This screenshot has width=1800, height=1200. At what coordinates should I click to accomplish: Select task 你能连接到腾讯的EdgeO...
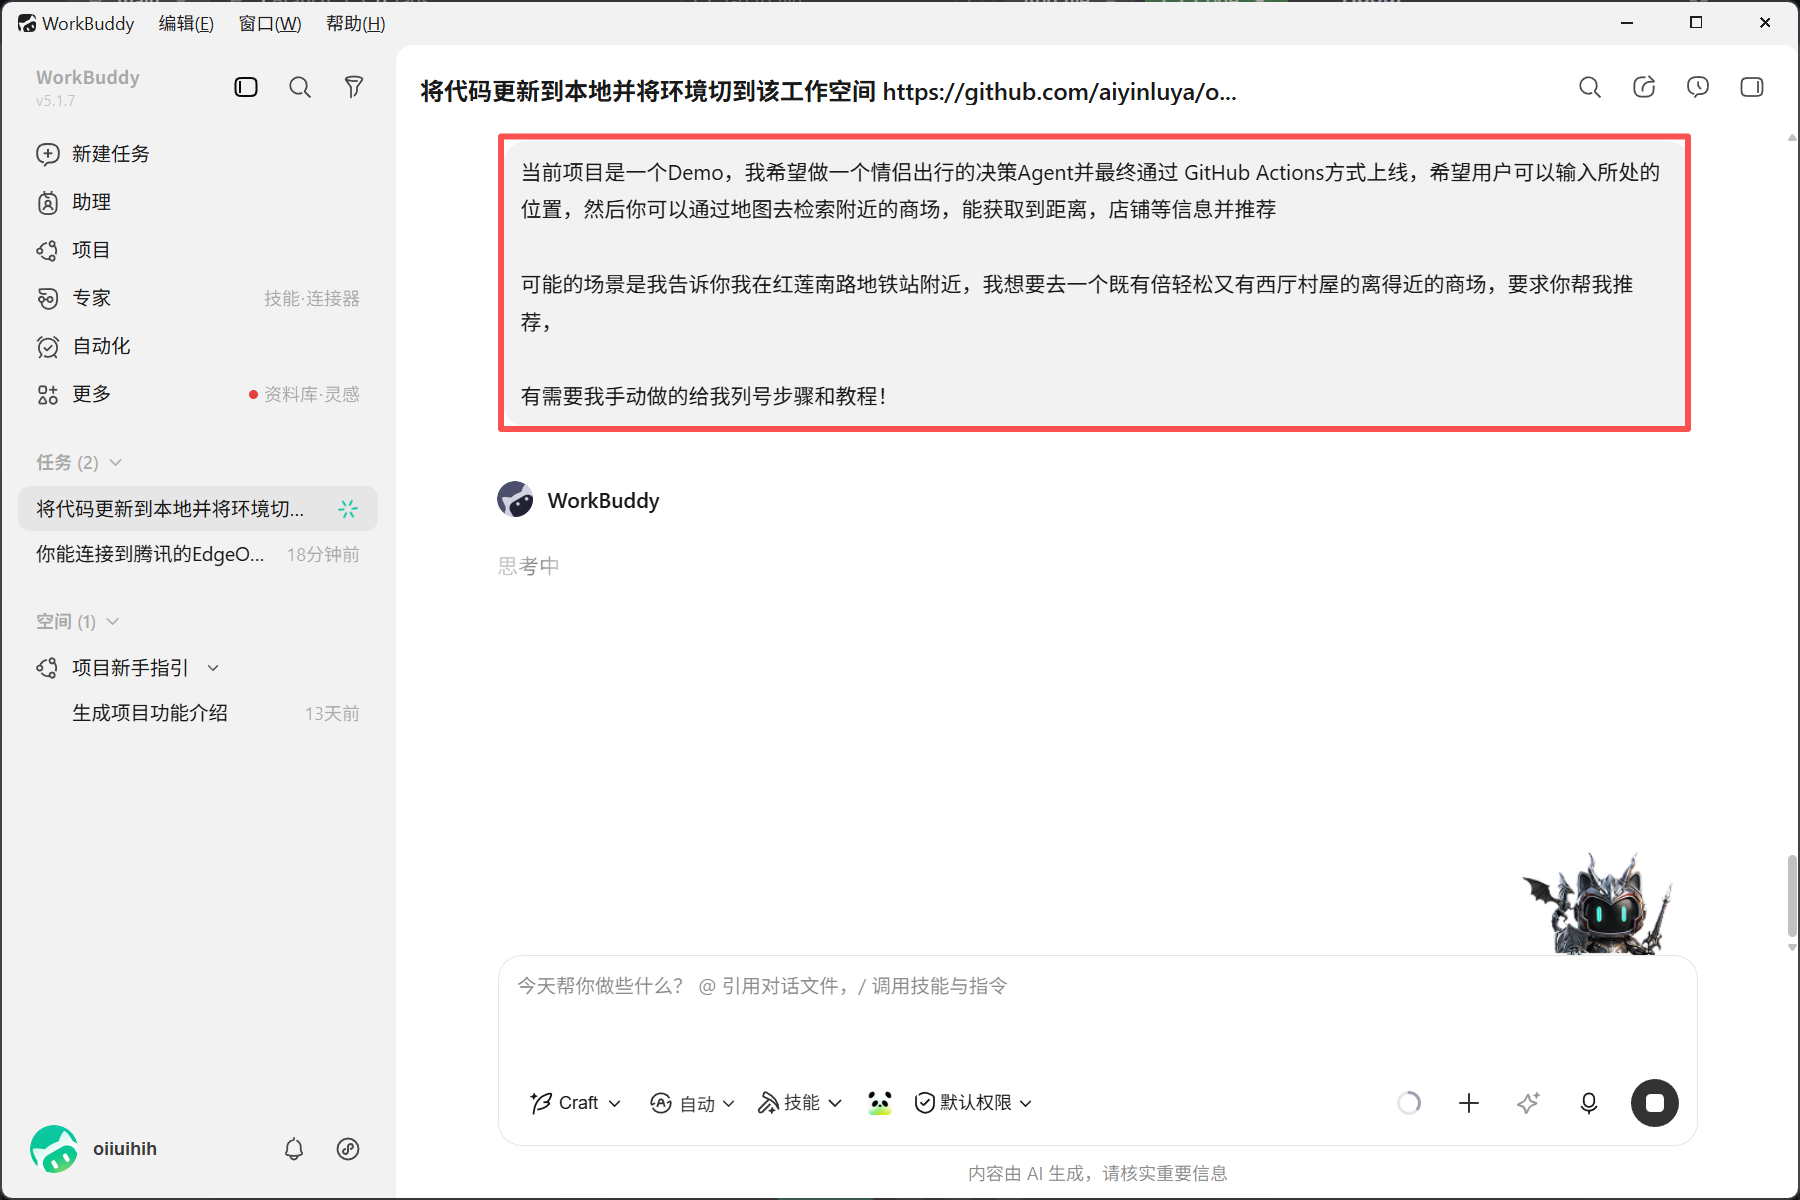(x=198, y=554)
